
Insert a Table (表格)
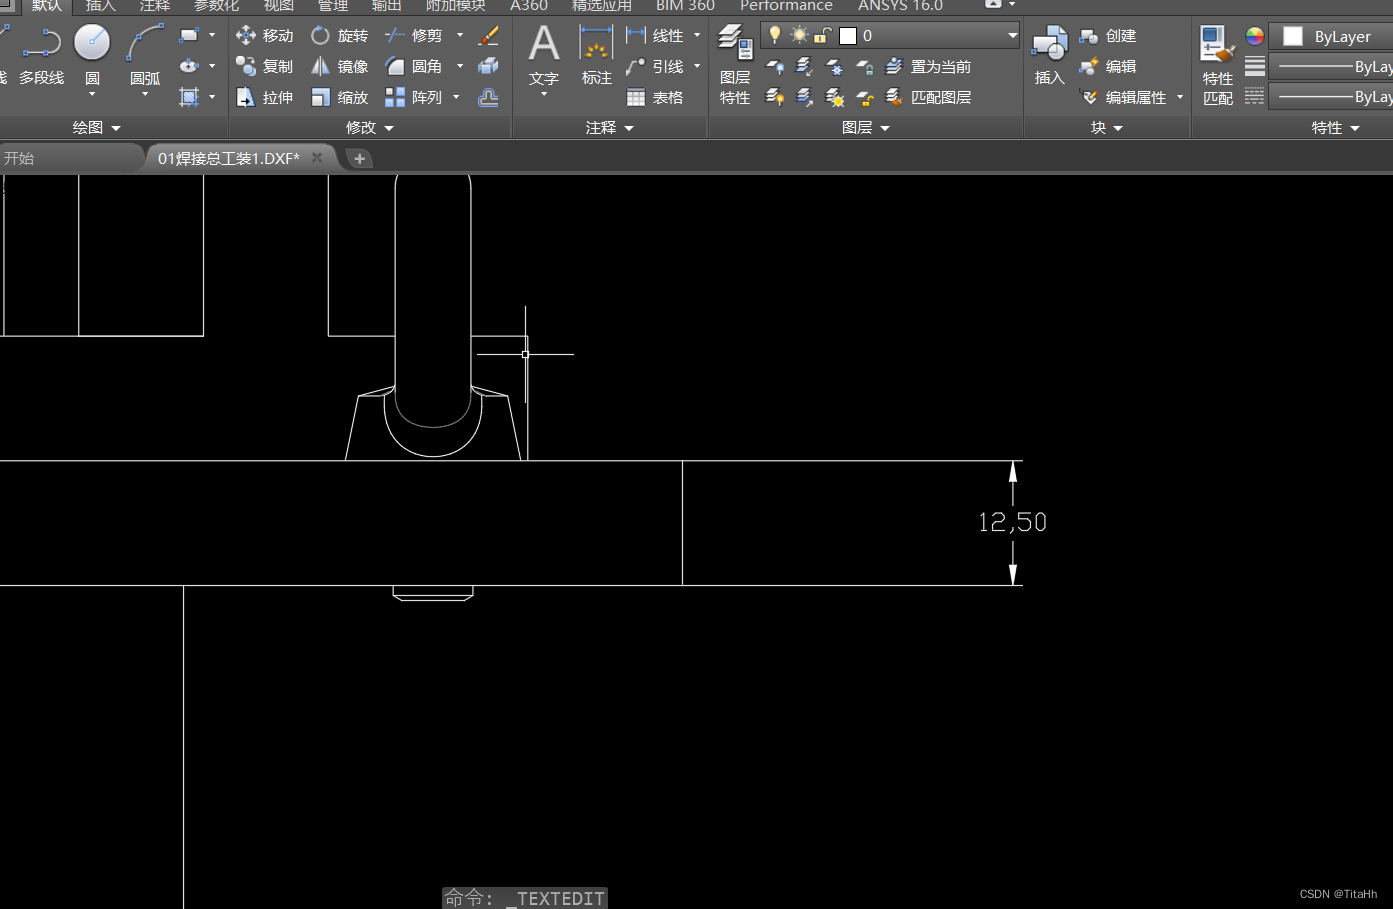pyautogui.click(x=655, y=97)
